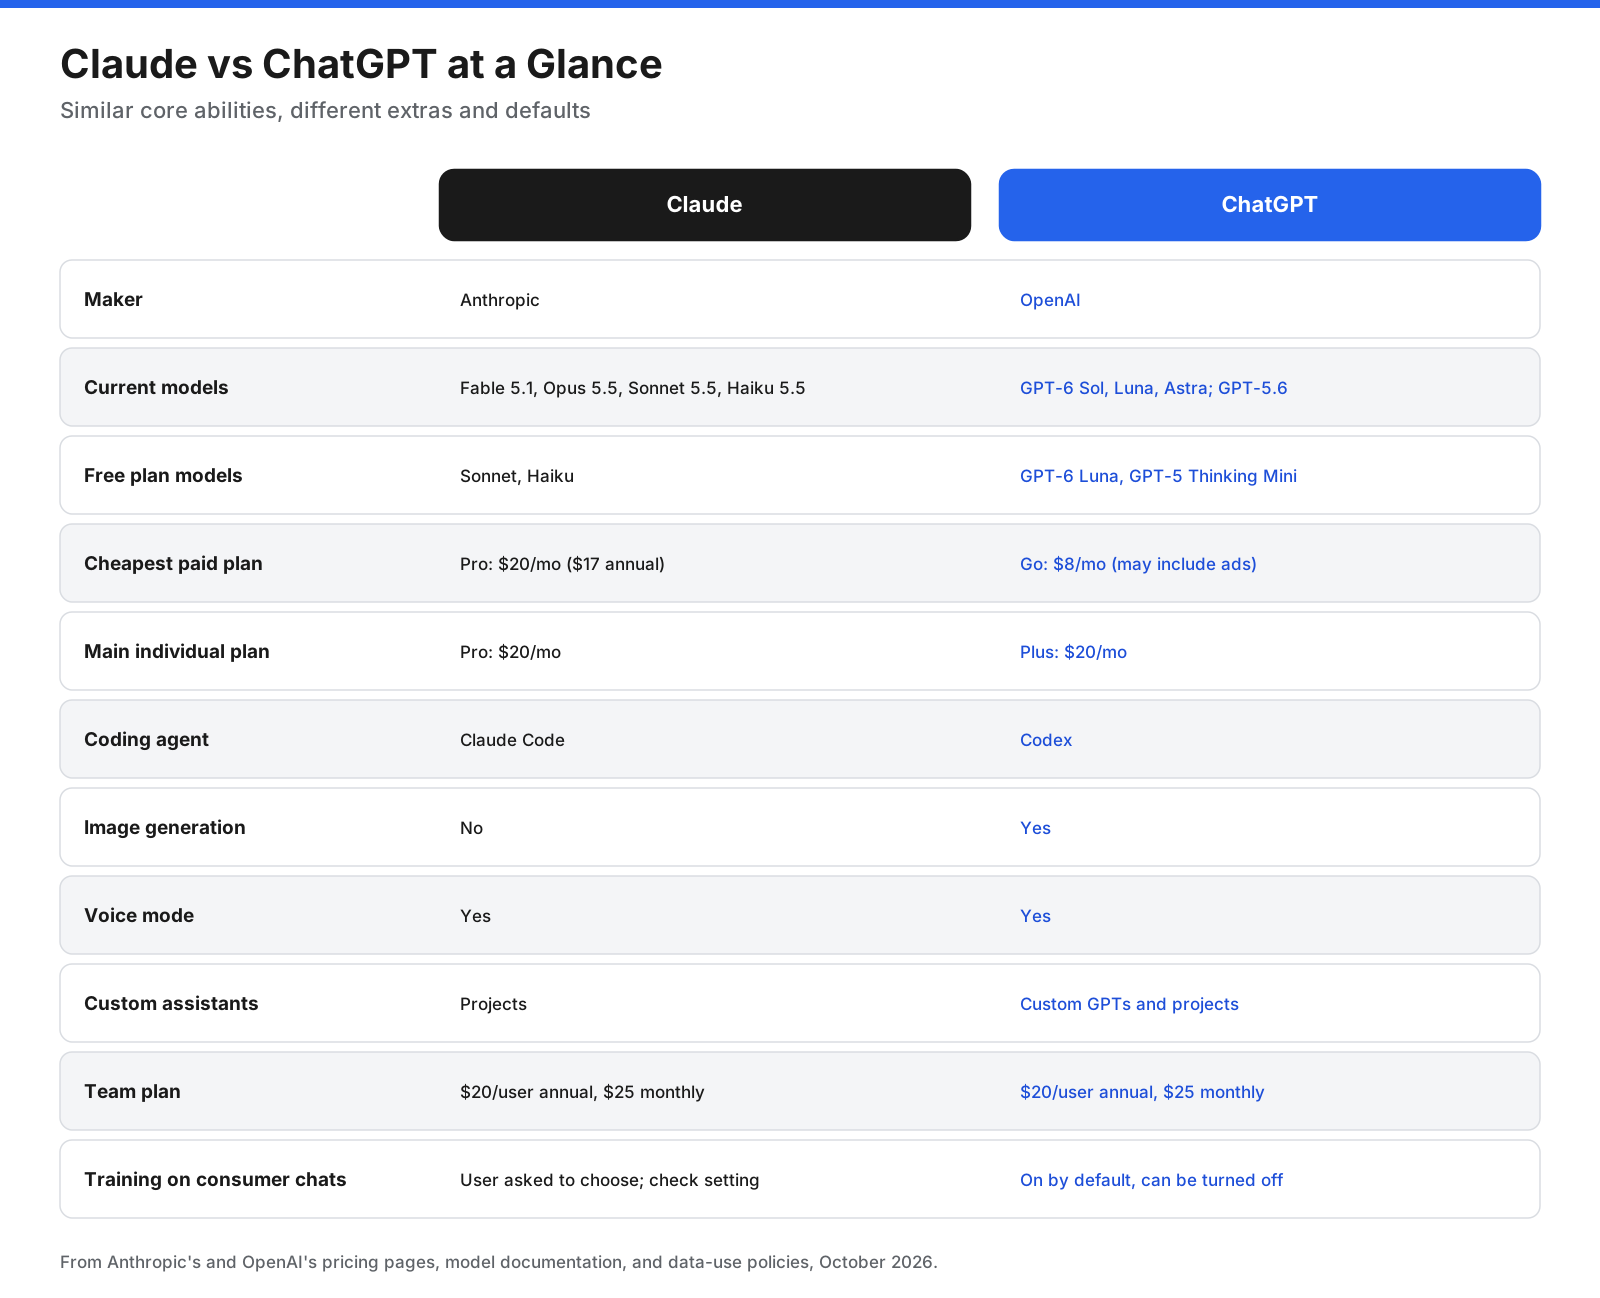This screenshot has width=1600, height=1298.
Task: Click the 'Custom assistants' row label
Action: pos(171,1004)
